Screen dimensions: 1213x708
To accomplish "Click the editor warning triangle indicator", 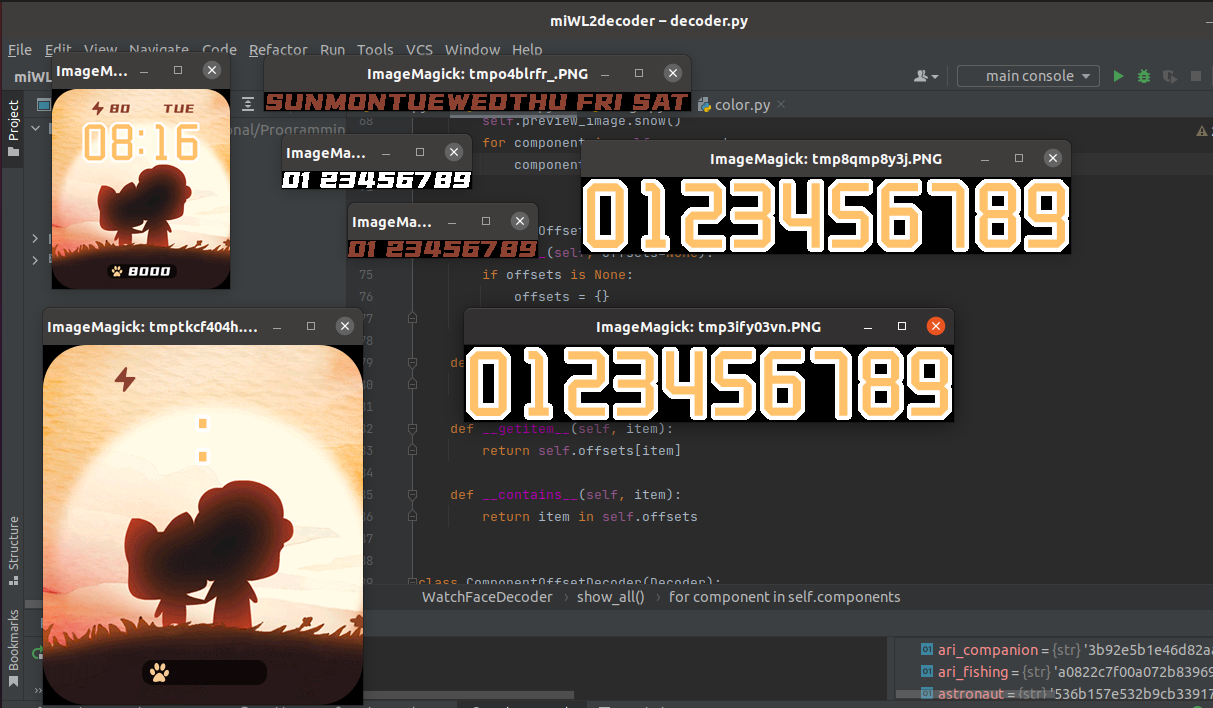I will [1203, 131].
